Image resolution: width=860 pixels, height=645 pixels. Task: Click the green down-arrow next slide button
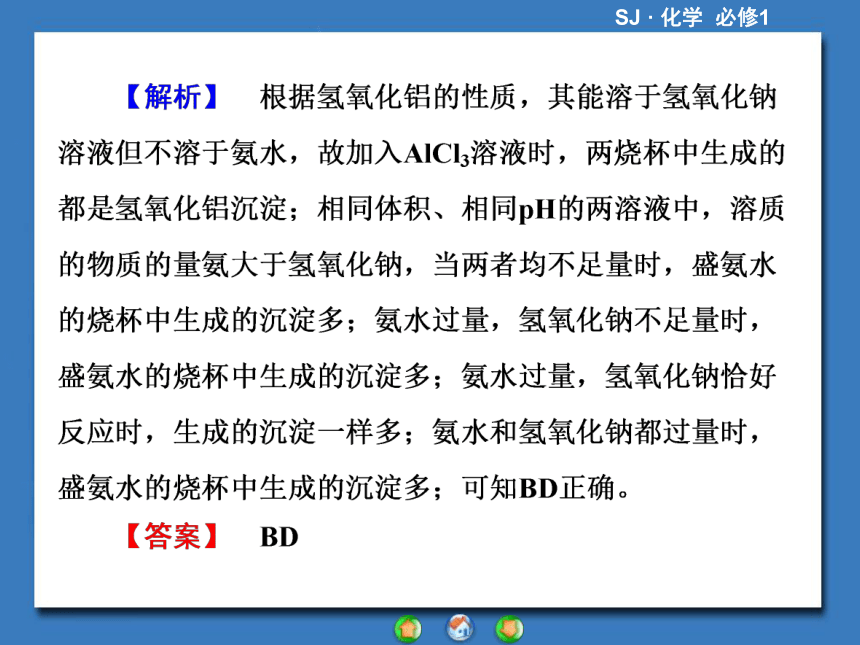(x=510, y=629)
